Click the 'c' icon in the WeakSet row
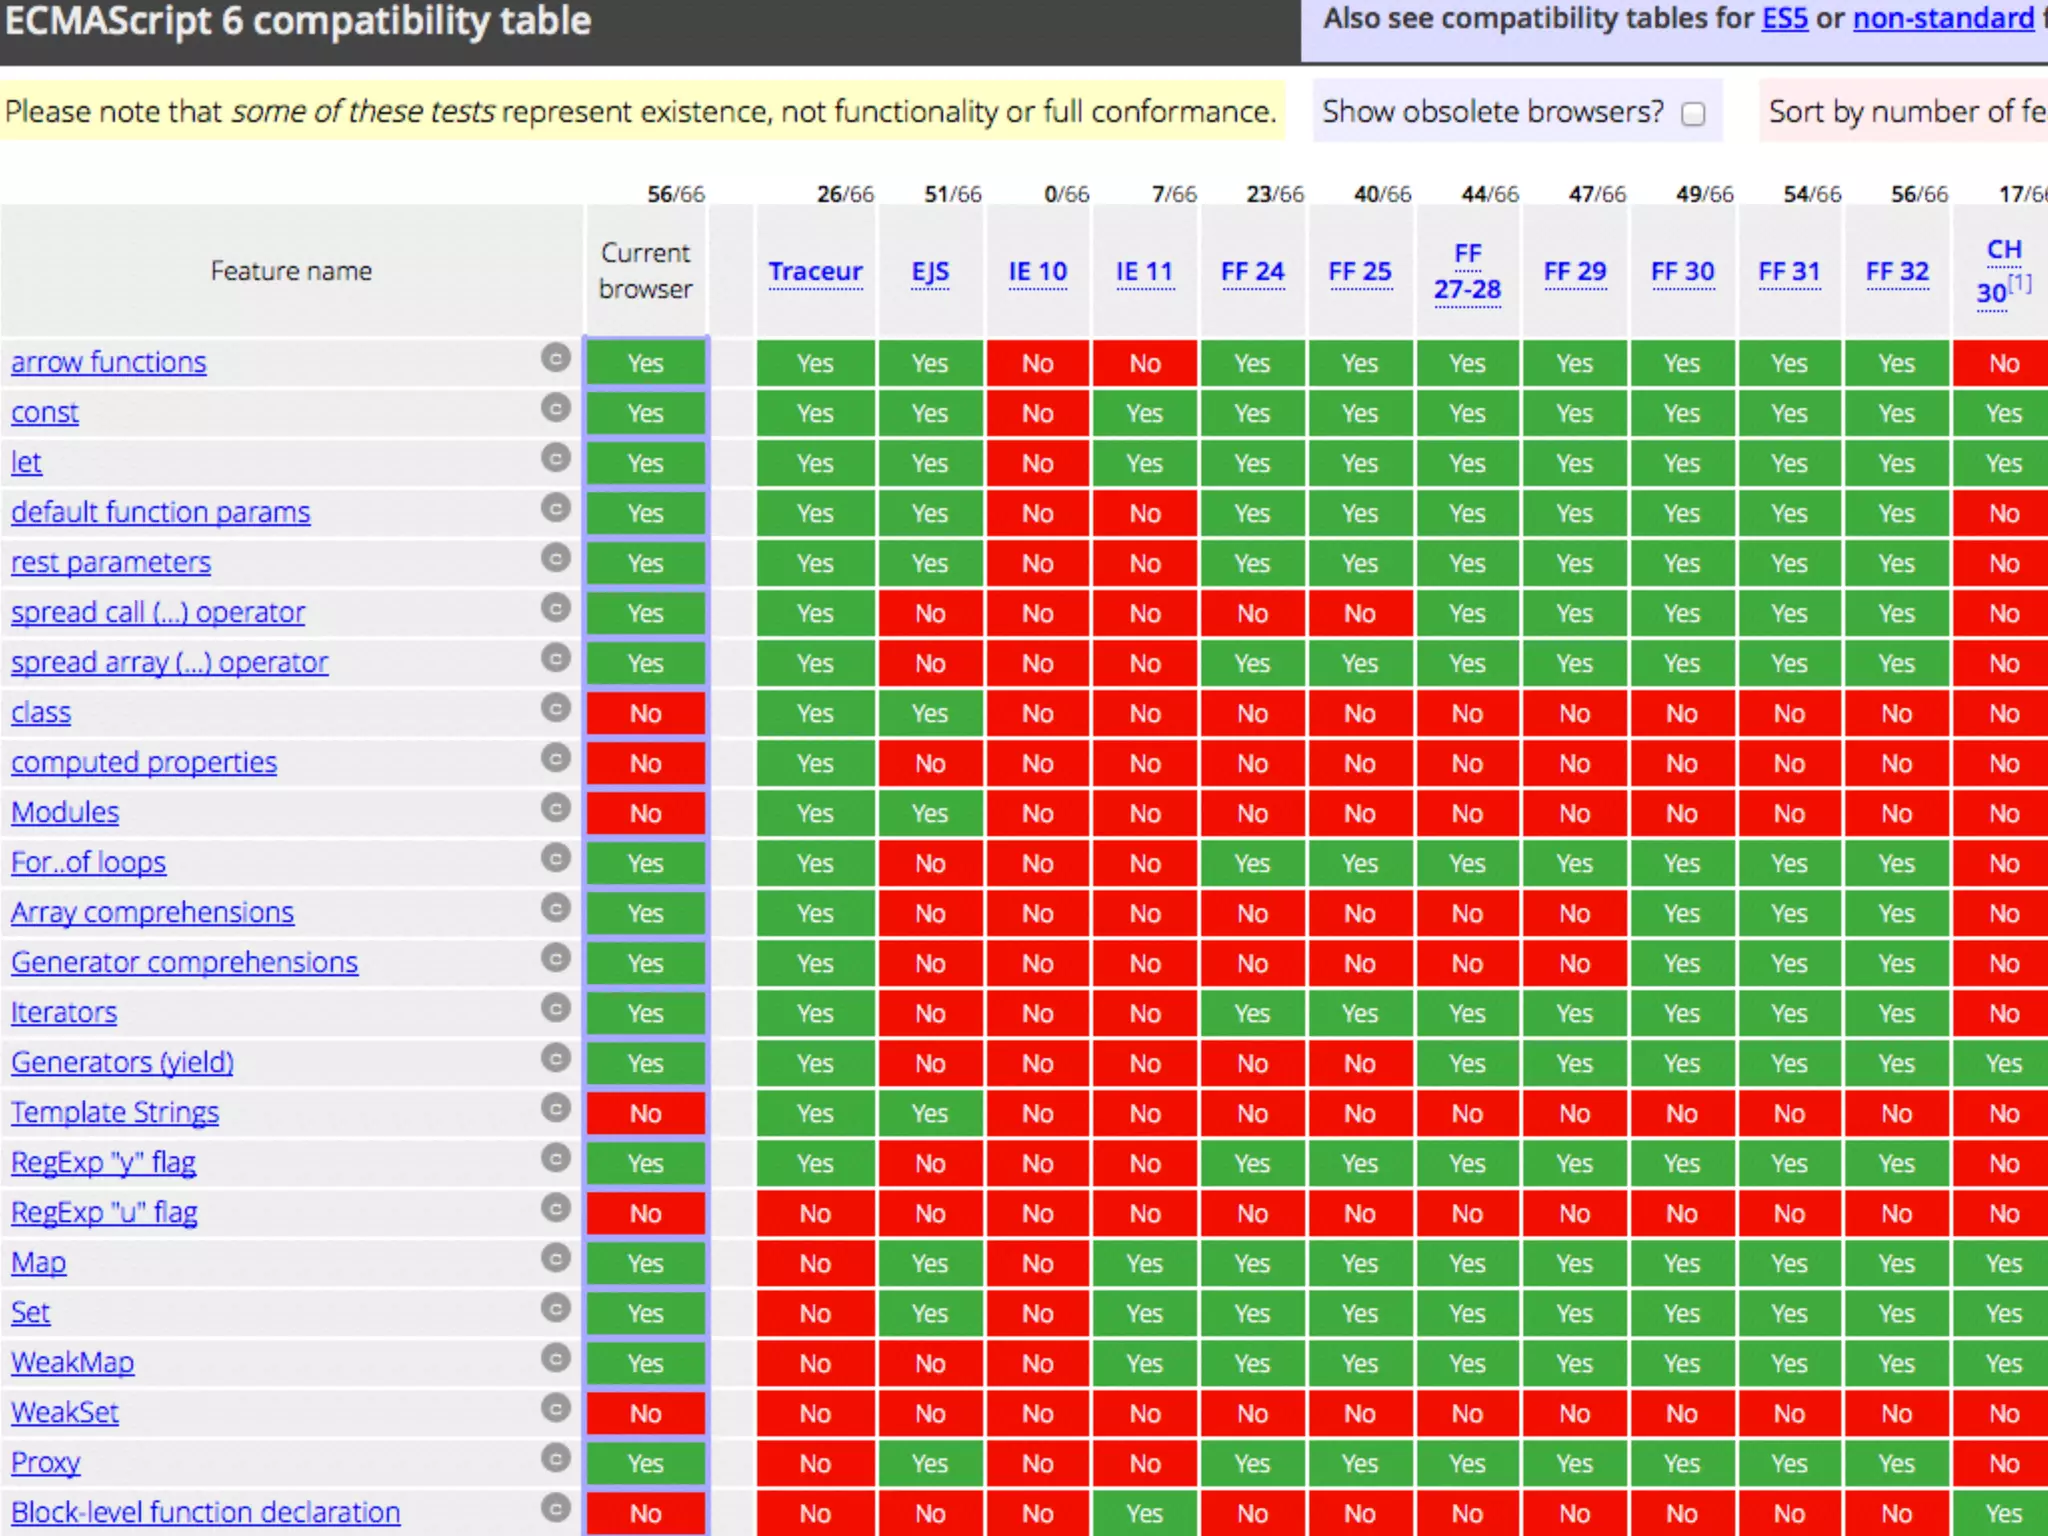The image size is (2048, 1536). pyautogui.click(x=556, y=1408)
